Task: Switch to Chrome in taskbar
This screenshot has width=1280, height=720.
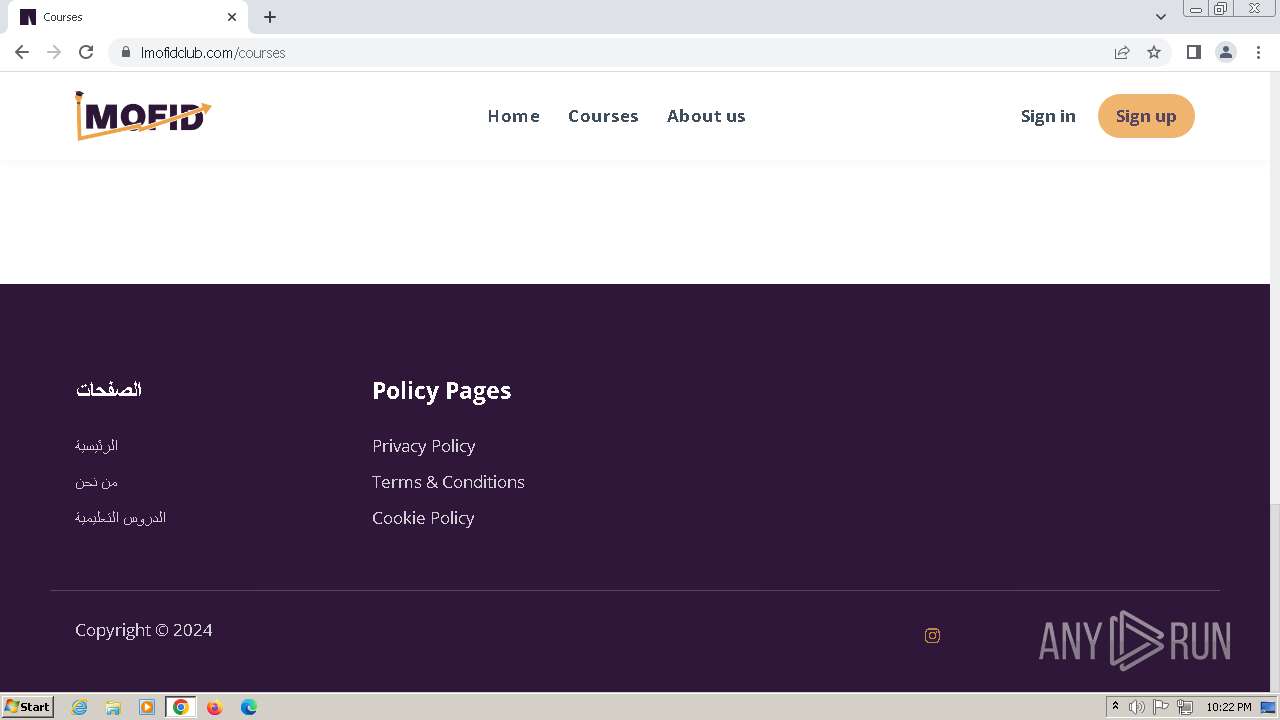Action: (181, 707)
